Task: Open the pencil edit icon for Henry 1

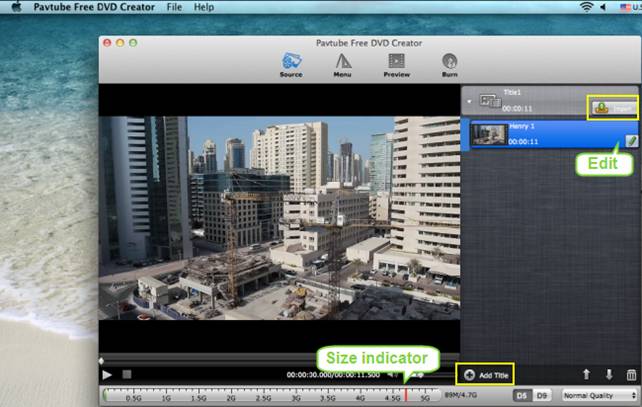Action: (x=631, y=141)
